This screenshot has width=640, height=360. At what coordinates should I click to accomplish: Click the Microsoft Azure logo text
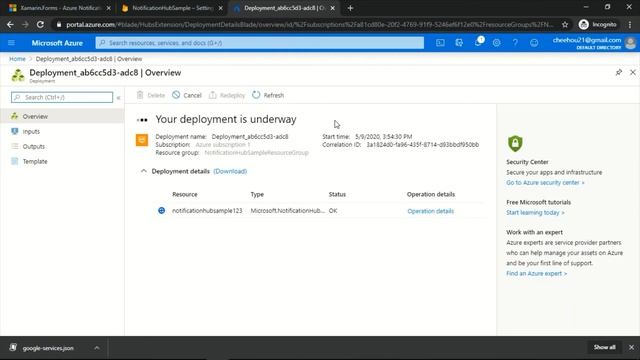coord(57,43)
